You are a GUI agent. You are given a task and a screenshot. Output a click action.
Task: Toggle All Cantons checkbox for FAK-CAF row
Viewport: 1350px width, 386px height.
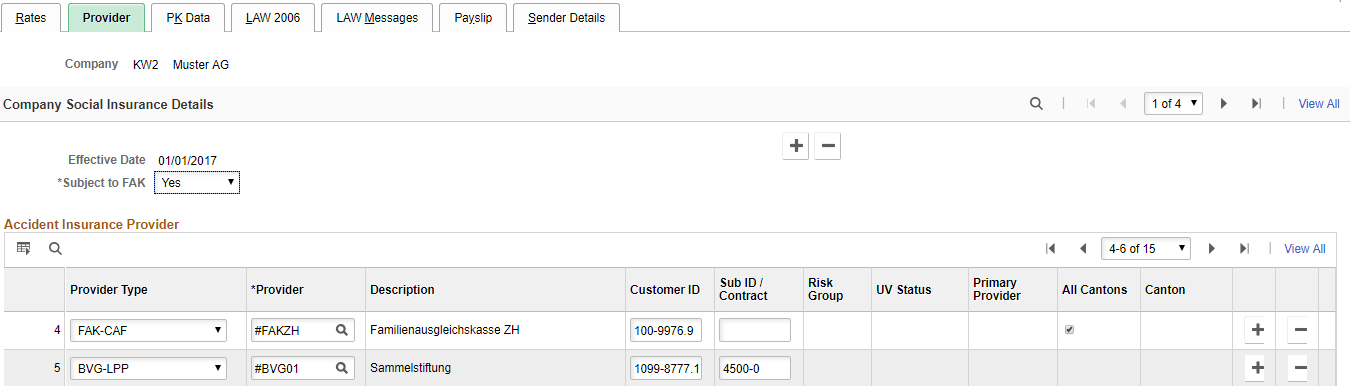coord(1069,330)
